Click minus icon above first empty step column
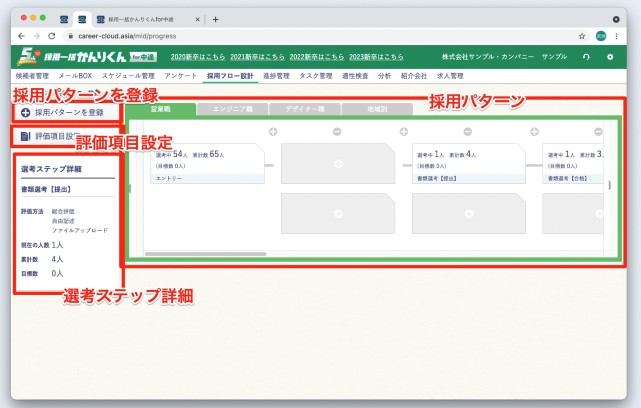 (337, 132)
